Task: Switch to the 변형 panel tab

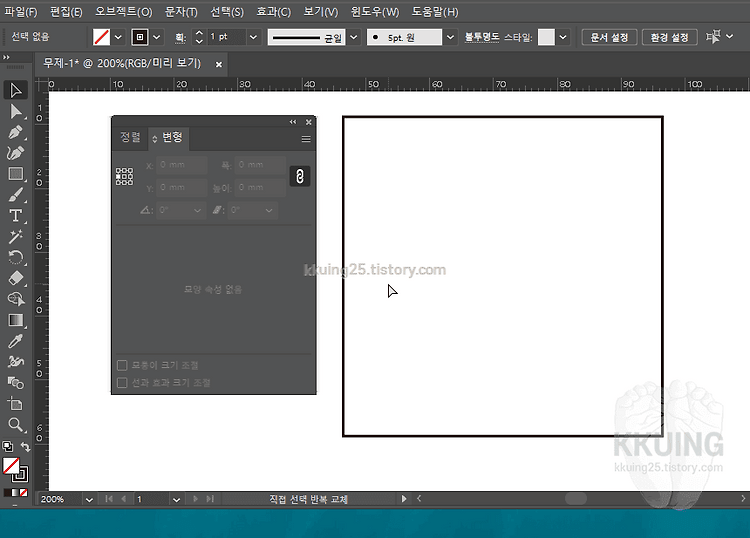Action: [x=169, y=138]
